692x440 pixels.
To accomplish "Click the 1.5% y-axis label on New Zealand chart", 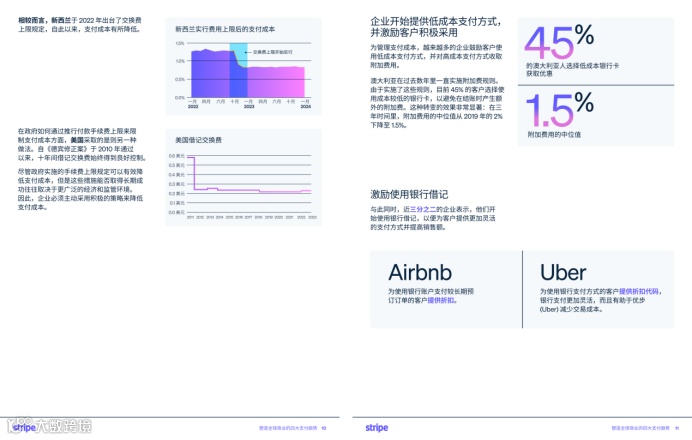I will coord(180,43).
